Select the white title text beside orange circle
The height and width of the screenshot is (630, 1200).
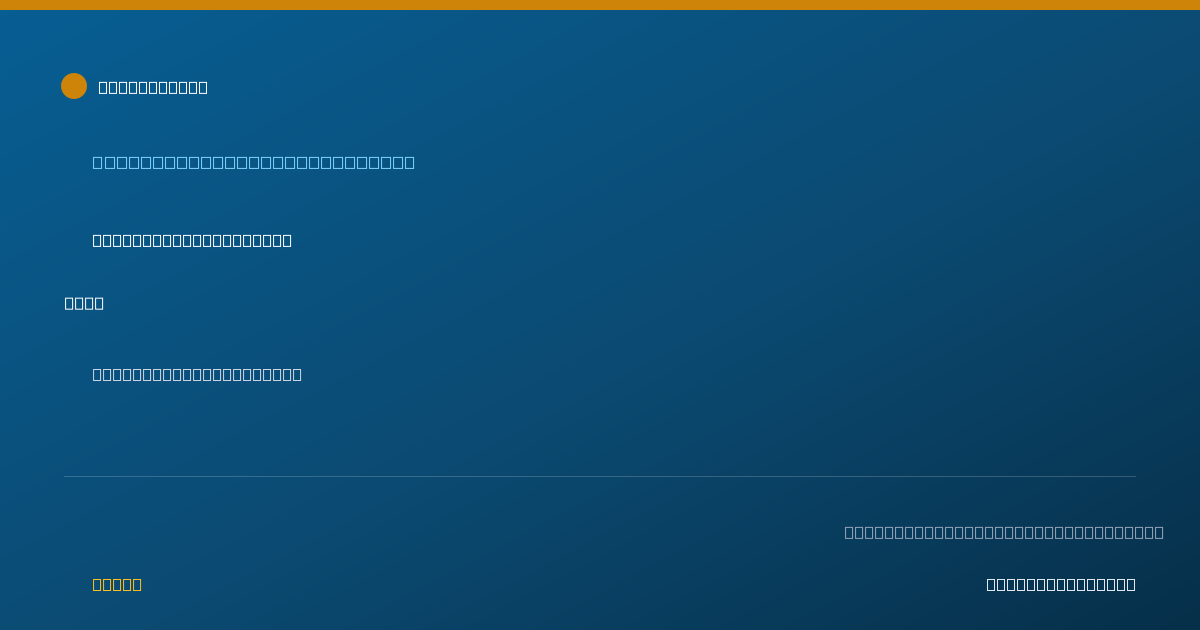tap(153, 87)
